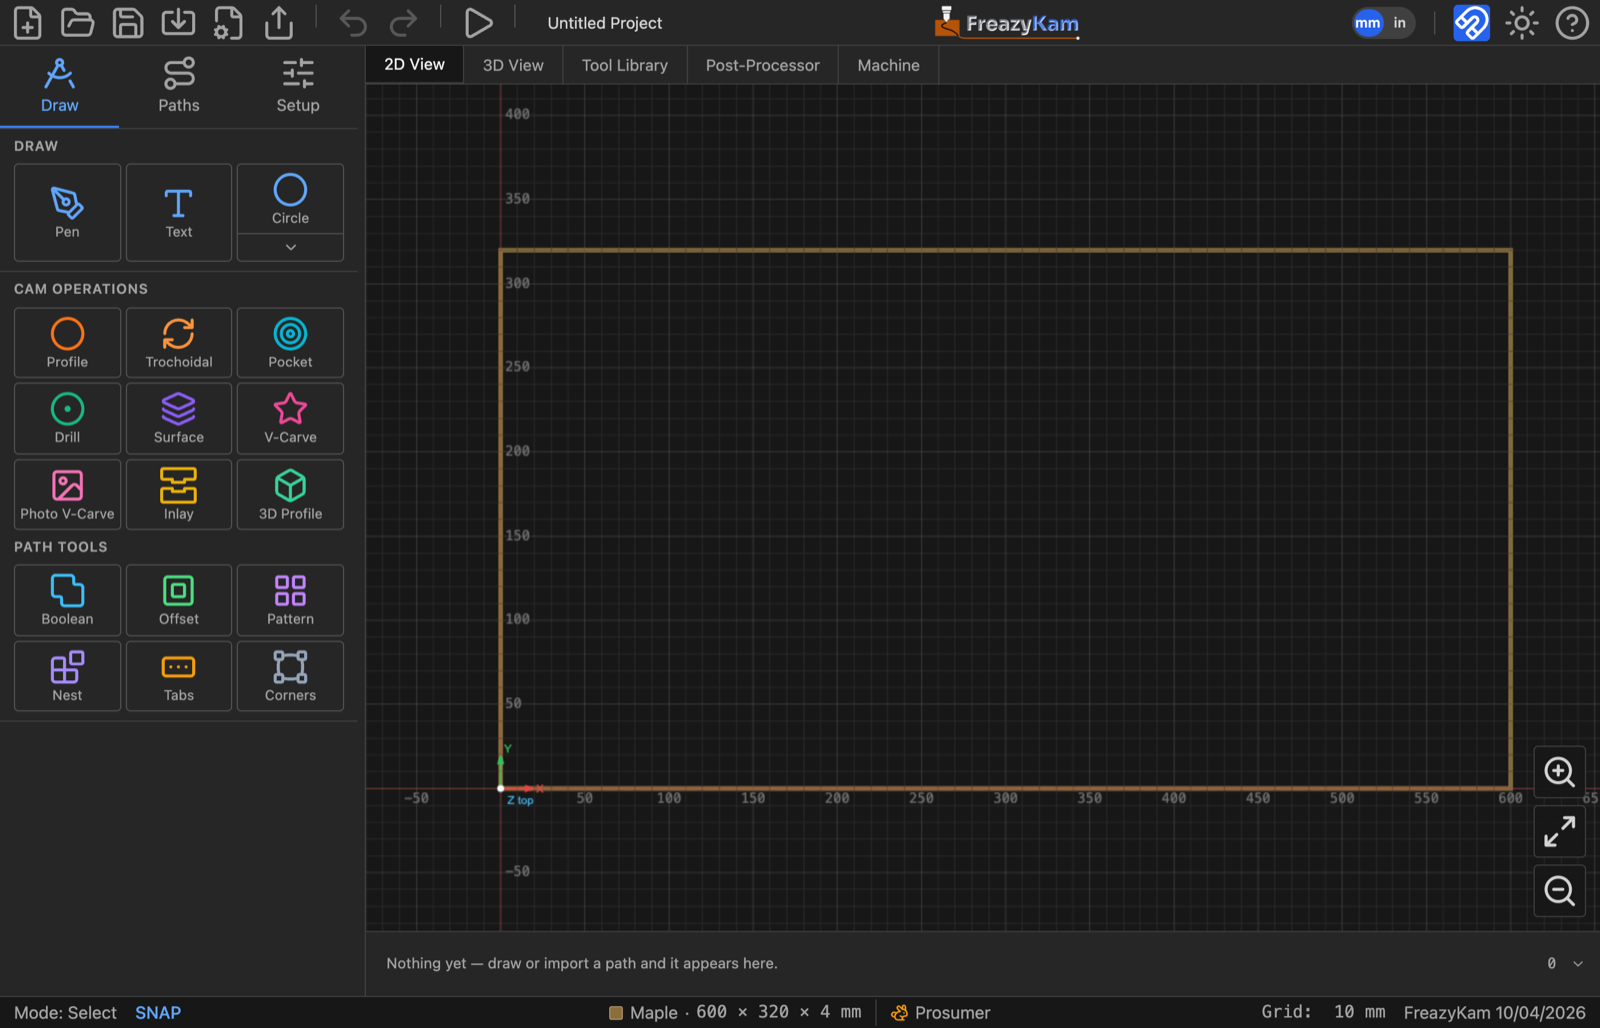Image resolution: width=1600 pixels, height=1028 pixels.
Task: Add a Drill operation
Action: click(67, 418)
